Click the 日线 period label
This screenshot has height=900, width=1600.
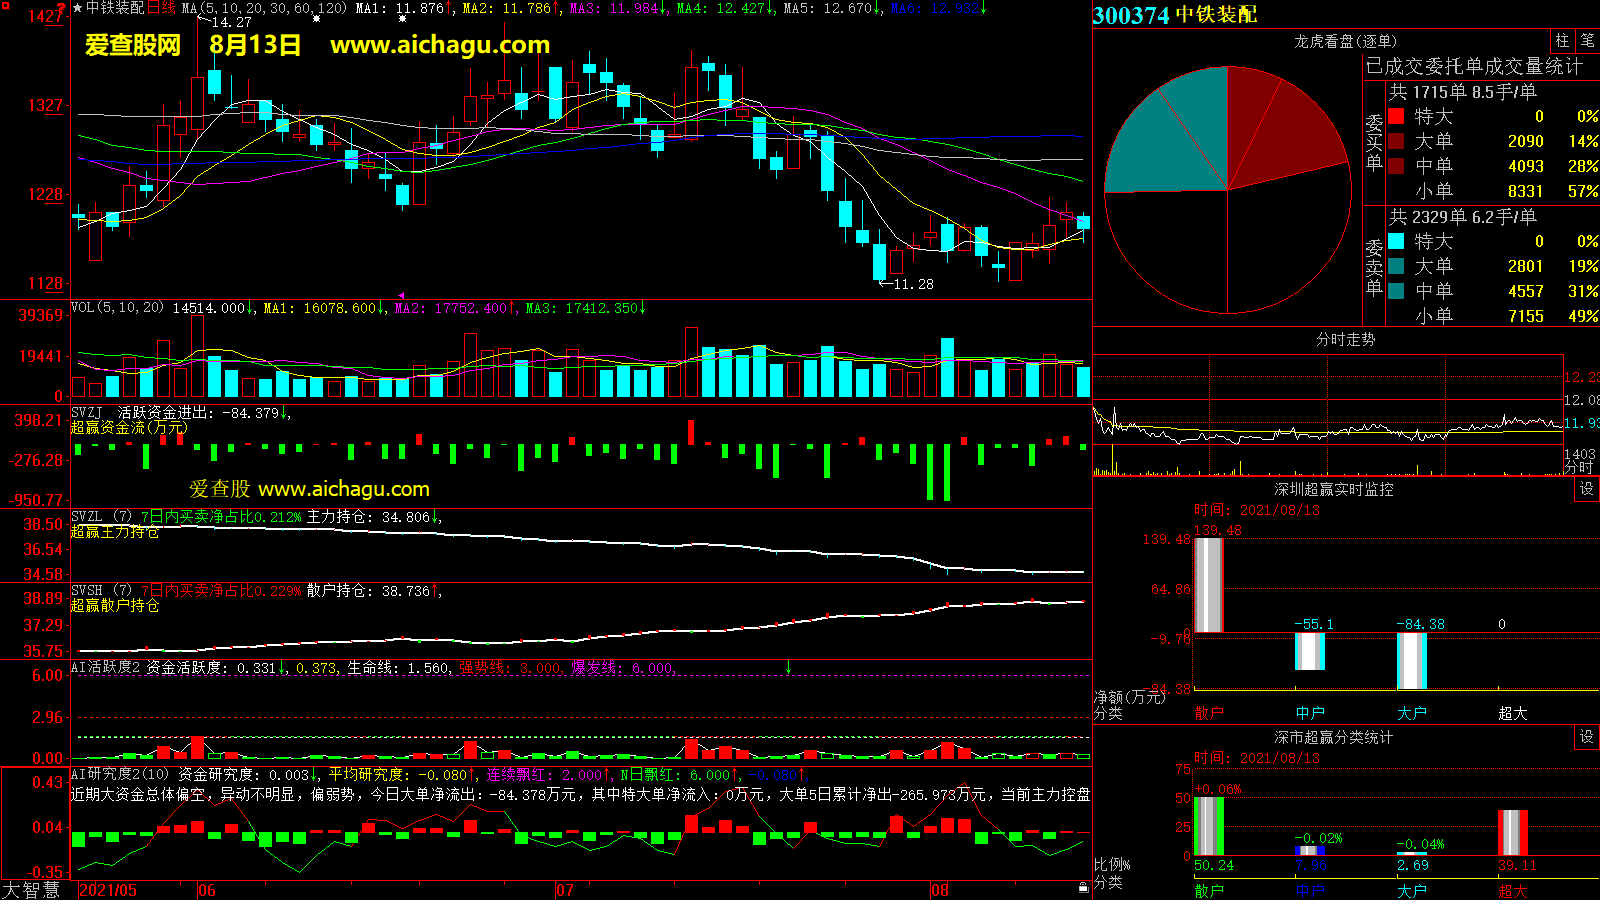click(x=161, y=8)
